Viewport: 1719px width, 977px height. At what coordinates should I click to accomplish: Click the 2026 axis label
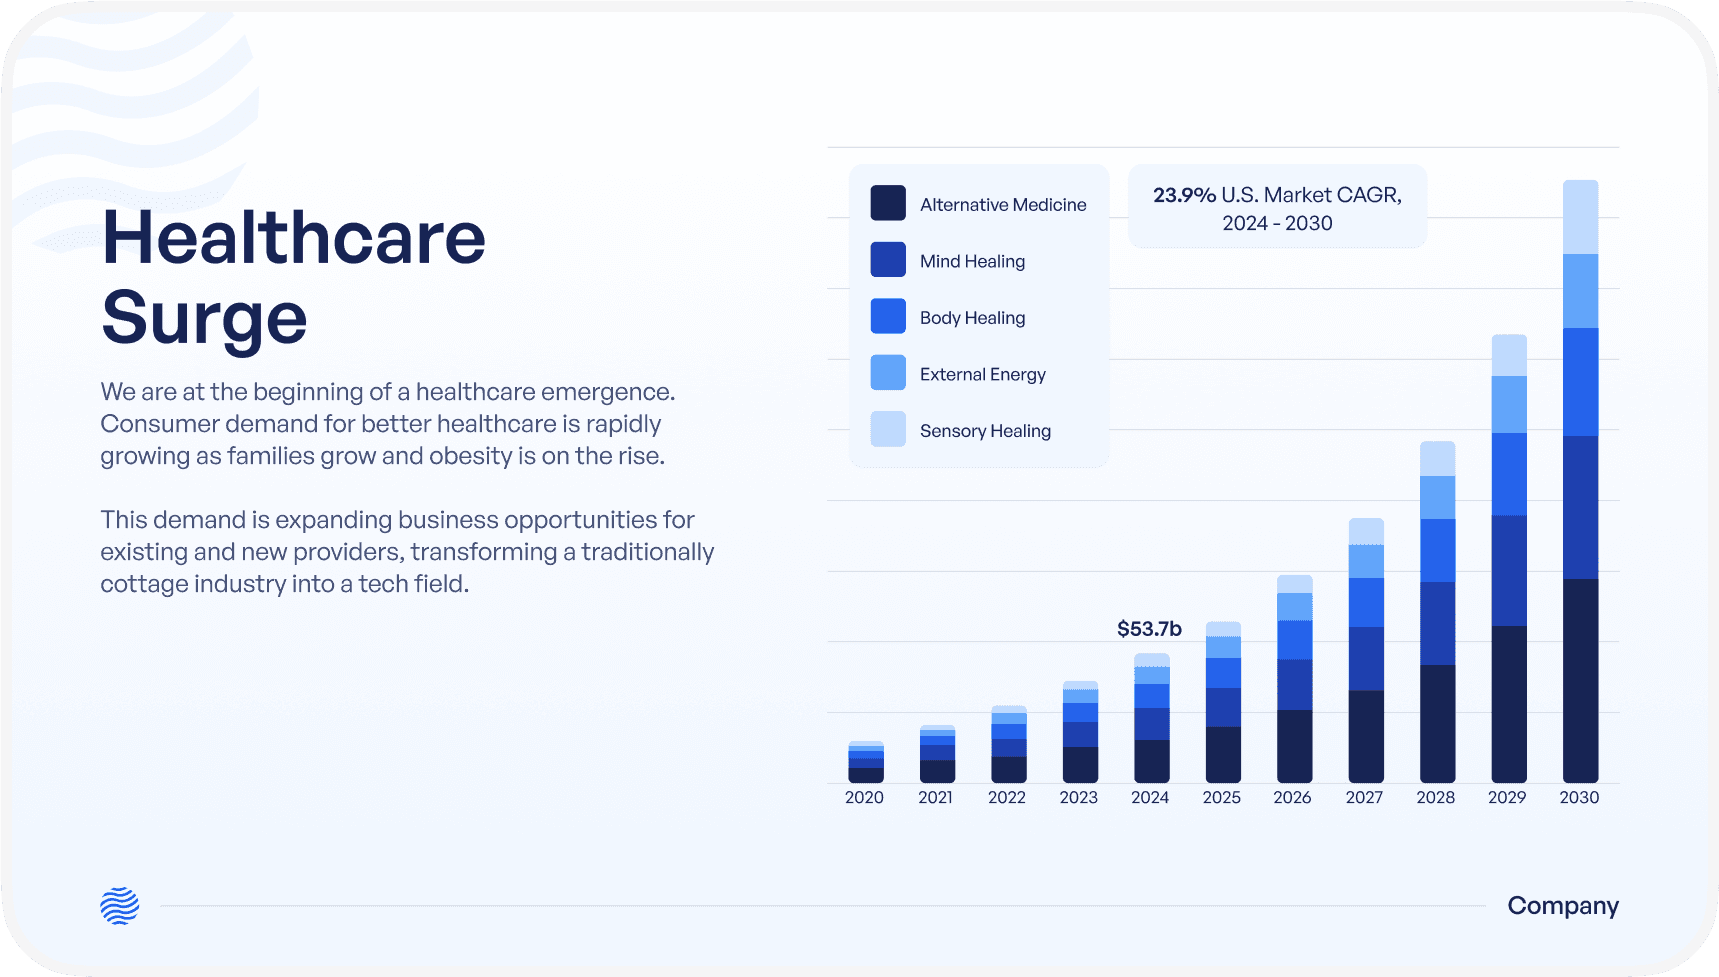1292,797
